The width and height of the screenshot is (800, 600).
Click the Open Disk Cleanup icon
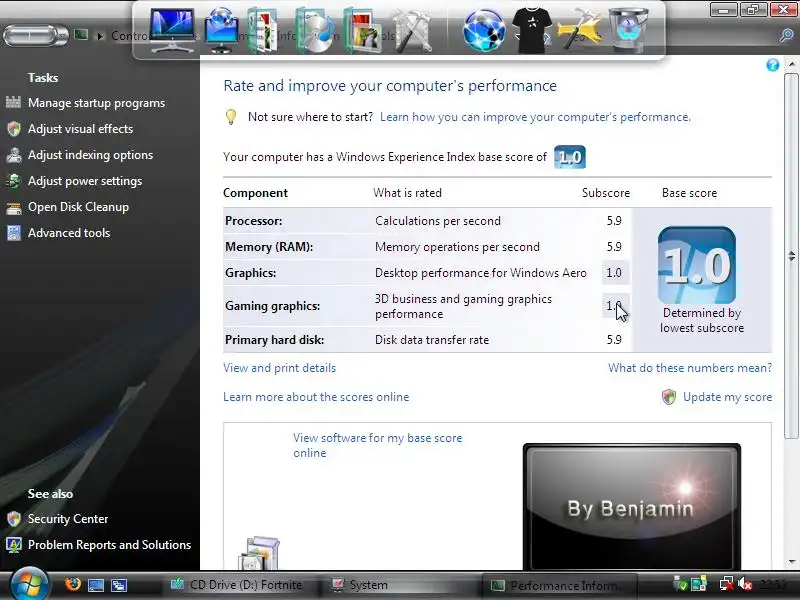pyautogui.click(x=14, y=207)
